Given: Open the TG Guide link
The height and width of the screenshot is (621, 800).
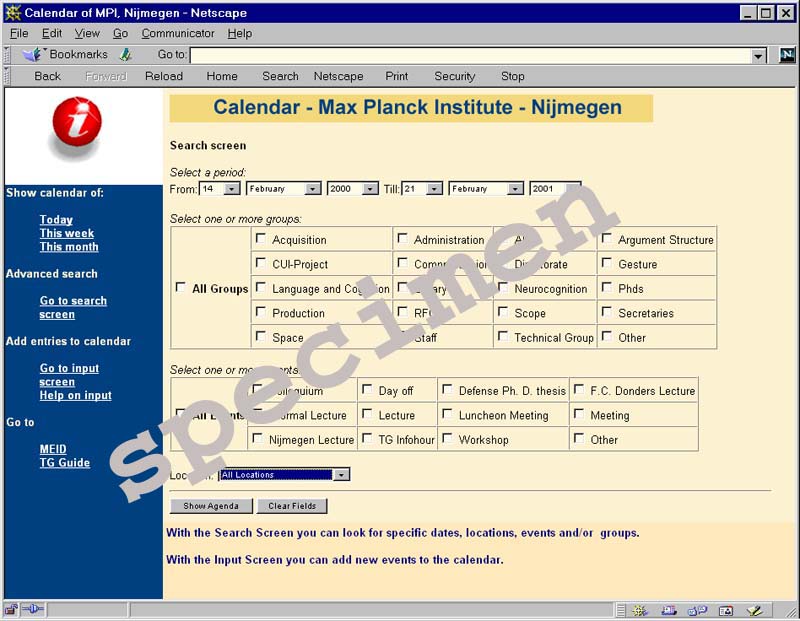Looking at the screenshot, I should [65, 462].
